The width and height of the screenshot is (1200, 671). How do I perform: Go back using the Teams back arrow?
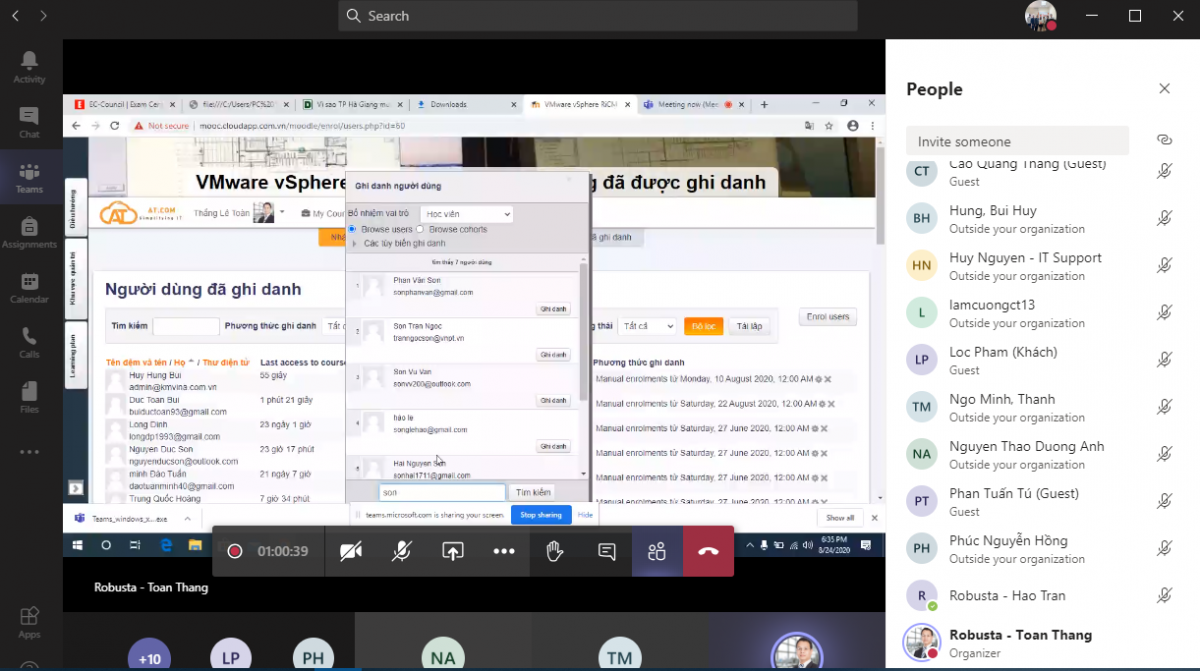(15, 16)
